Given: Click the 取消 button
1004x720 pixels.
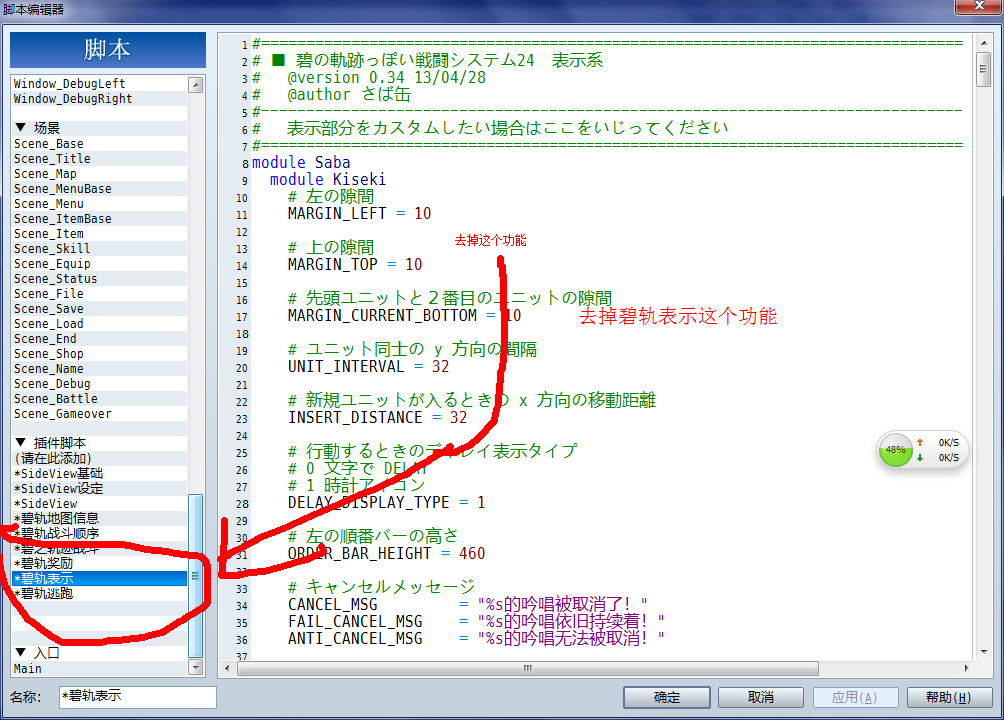Looking at the screenshot, I should [x=761, y=697].
